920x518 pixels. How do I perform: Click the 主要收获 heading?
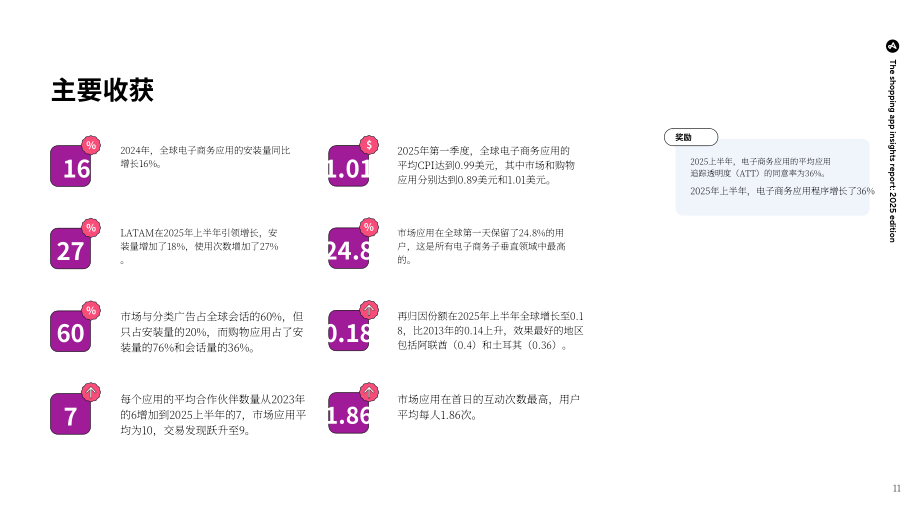103,90
